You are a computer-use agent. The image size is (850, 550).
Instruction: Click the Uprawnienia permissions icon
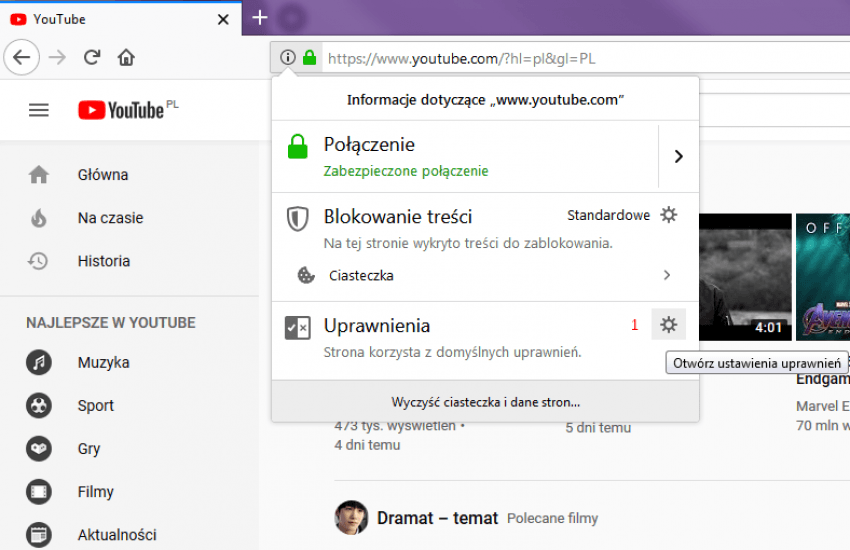(x=298, y=328)
